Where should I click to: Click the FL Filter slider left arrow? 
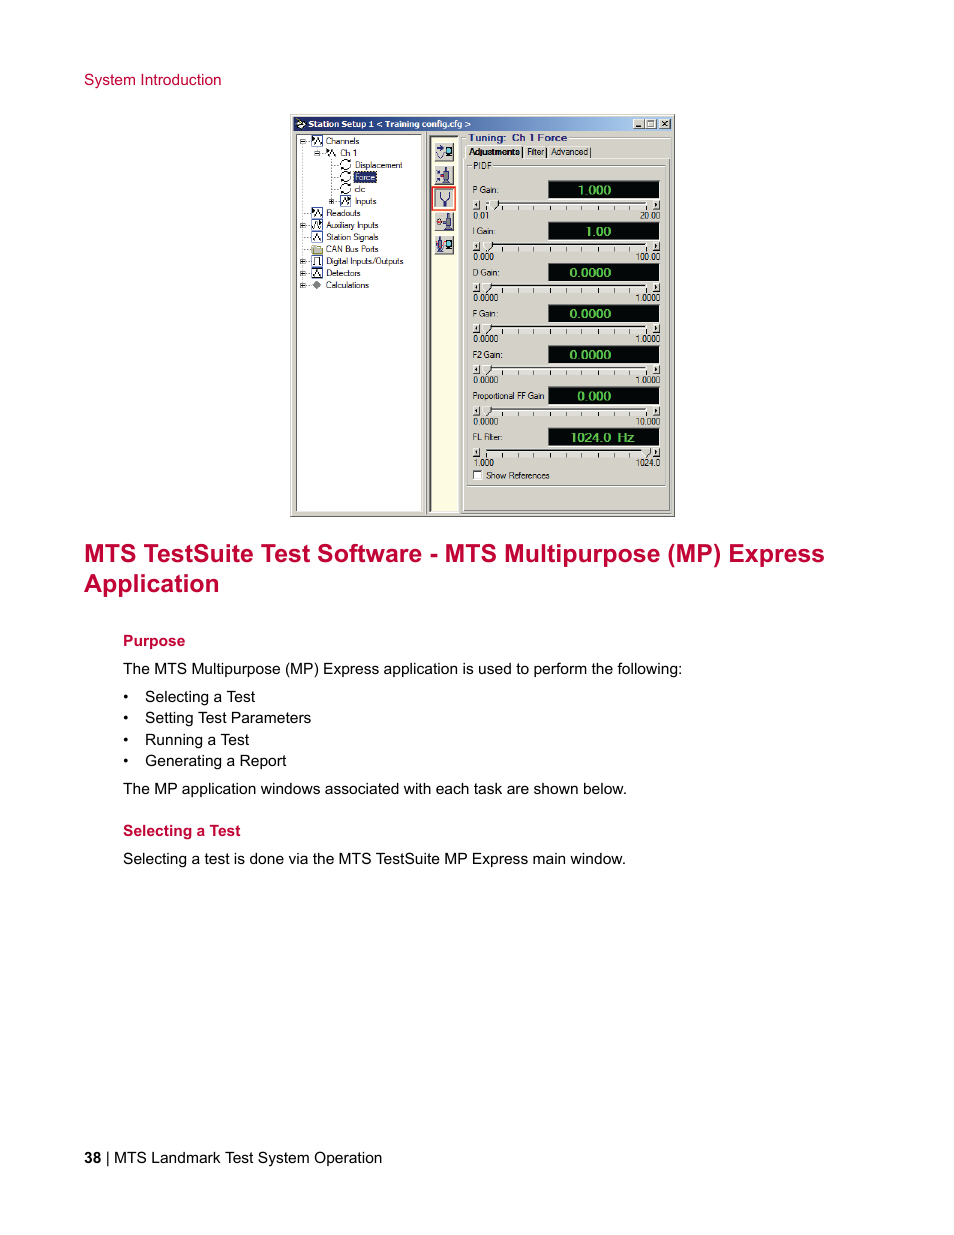coord(477,453)
